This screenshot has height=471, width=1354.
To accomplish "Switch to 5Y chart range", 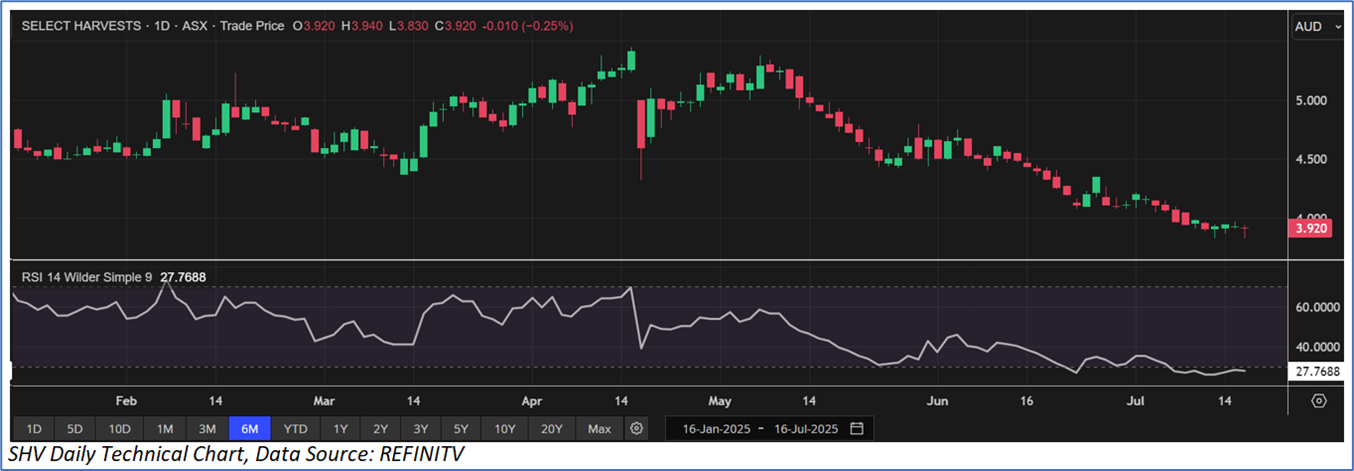I will tap(459, 429).
